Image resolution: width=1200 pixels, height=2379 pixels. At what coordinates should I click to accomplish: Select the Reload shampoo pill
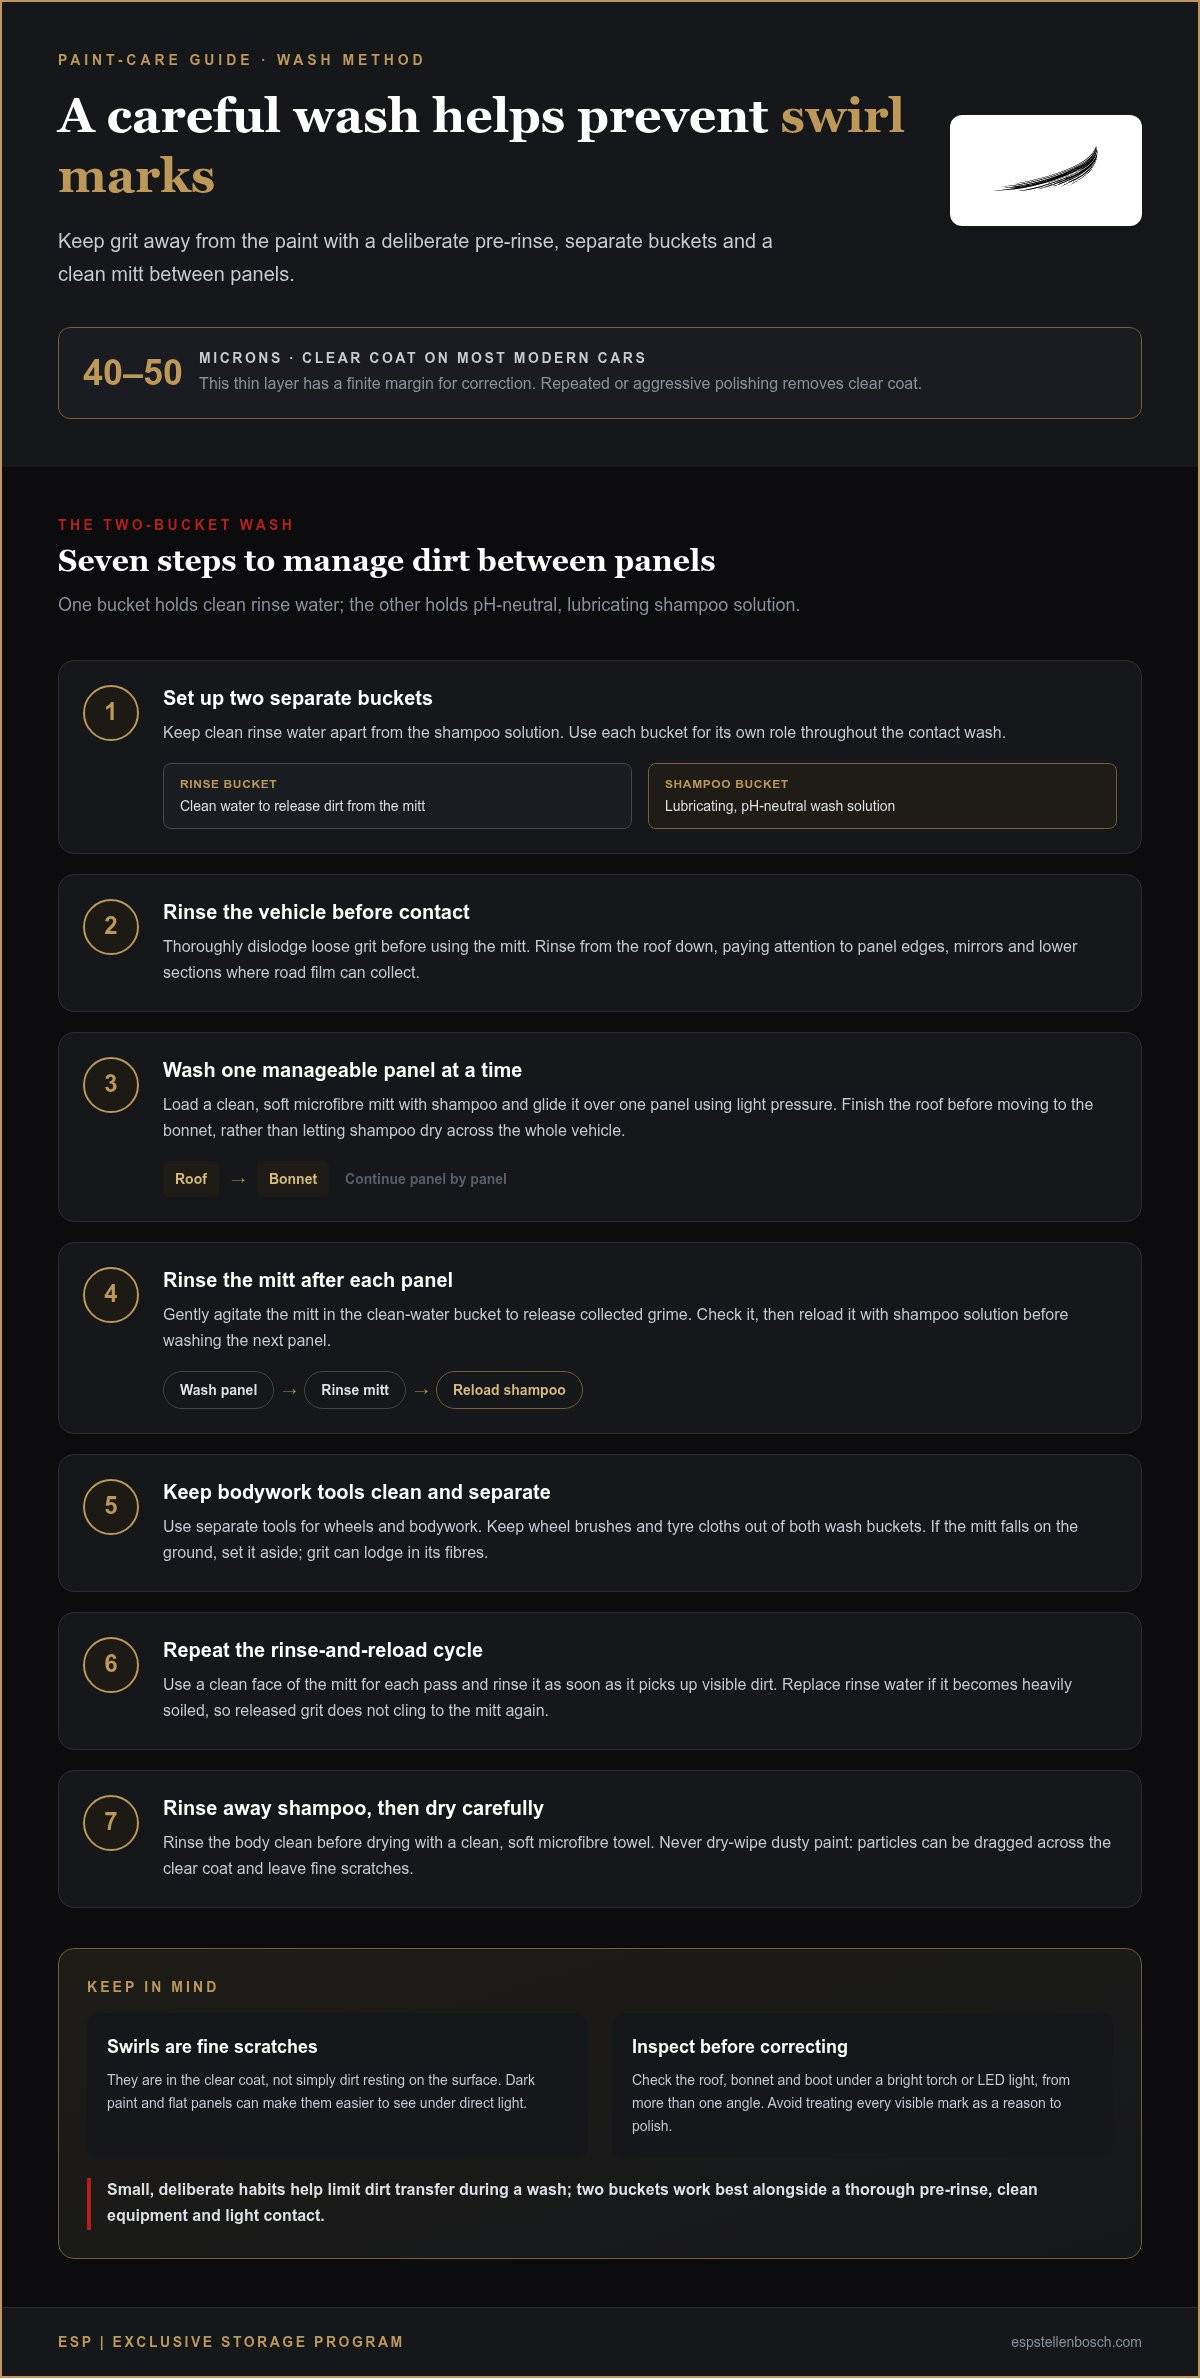(509, 1390)
